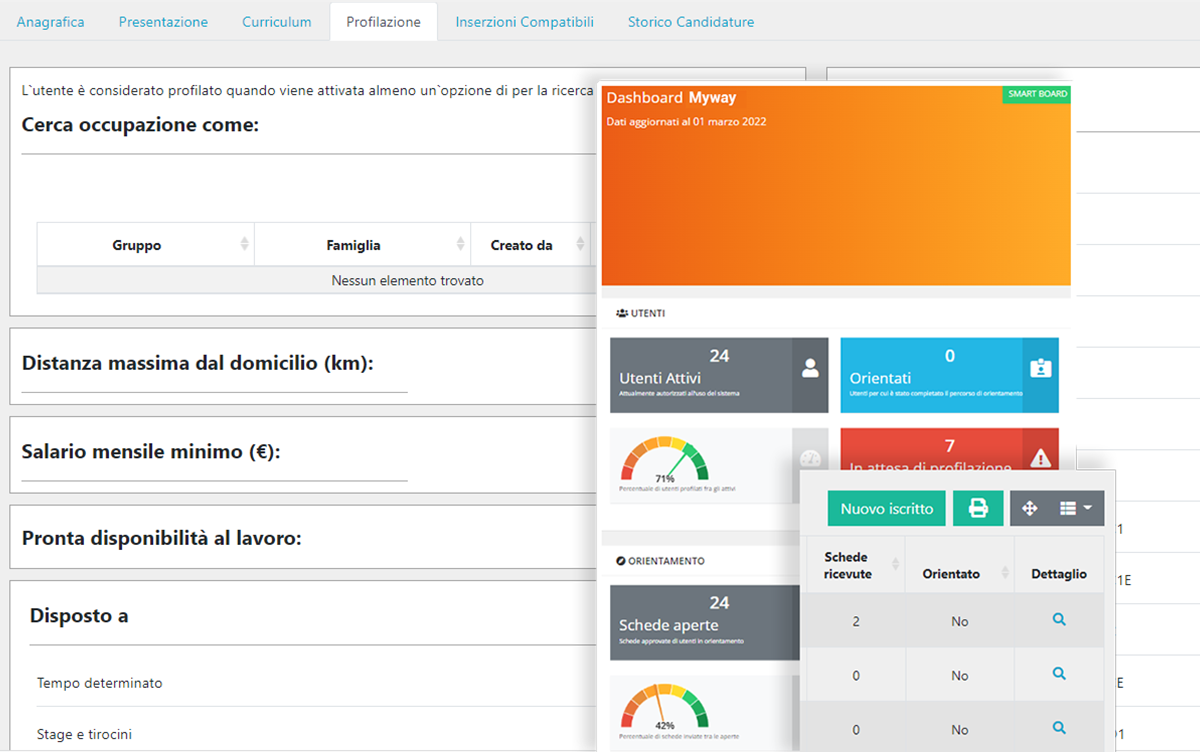Sort table by Gruppo column

click(x=137, y=245)
